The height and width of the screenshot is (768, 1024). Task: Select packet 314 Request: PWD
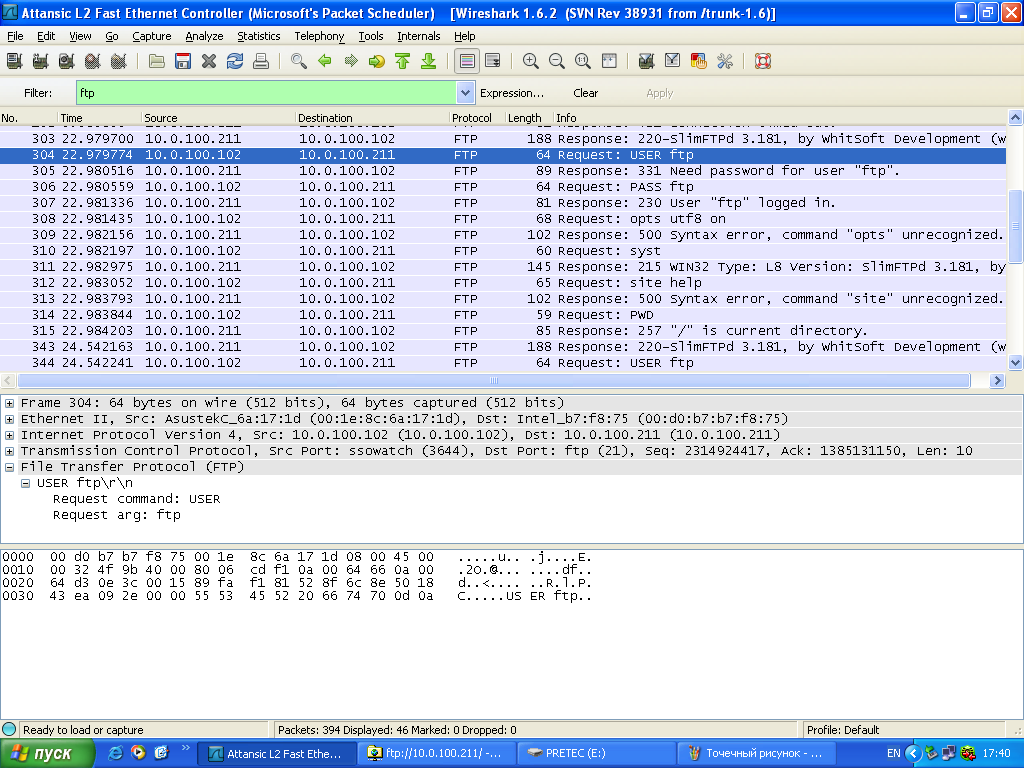503,315
